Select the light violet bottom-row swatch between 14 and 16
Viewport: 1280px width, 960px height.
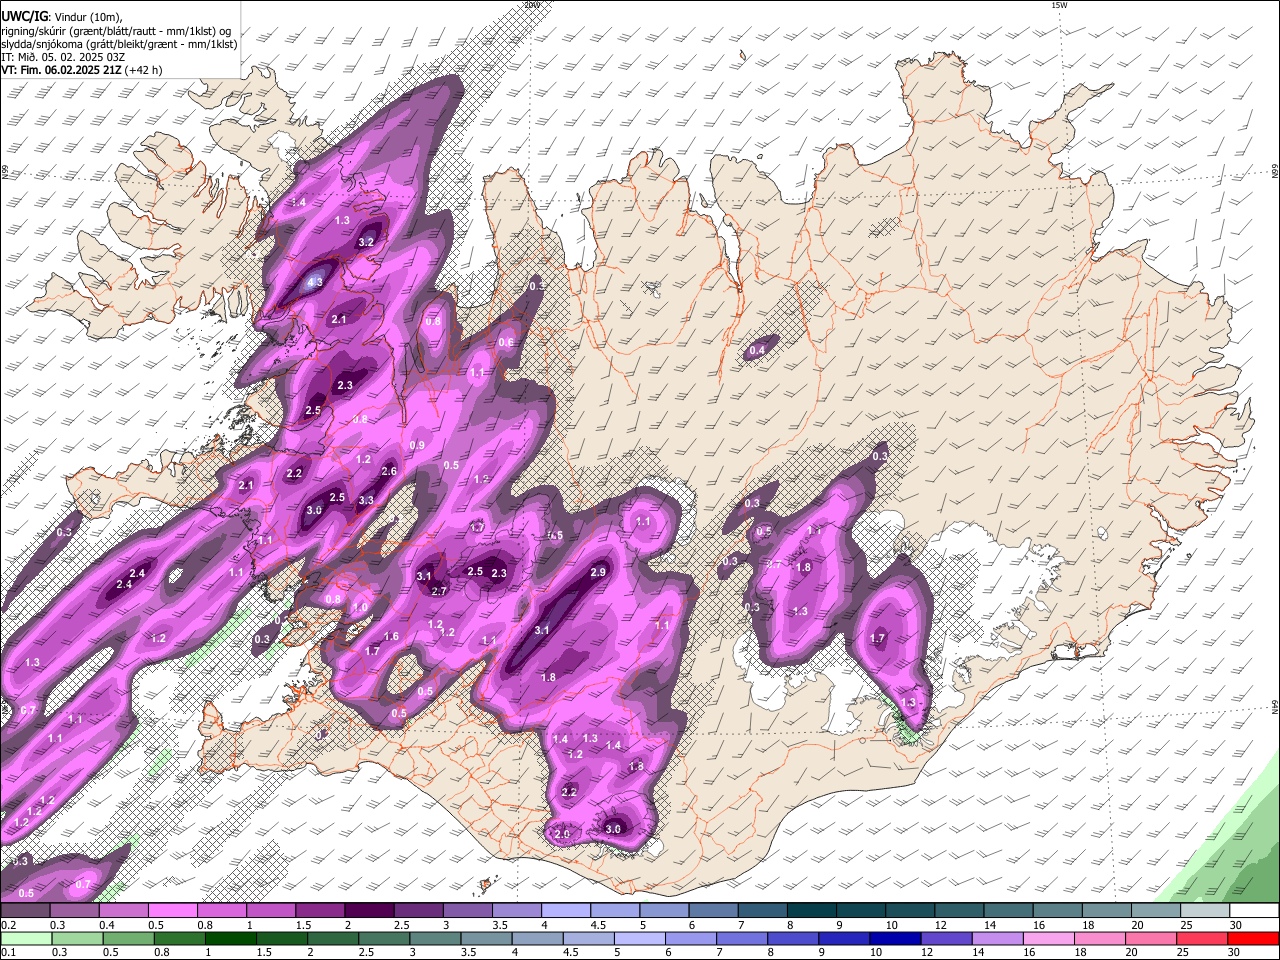coord(999,938)
